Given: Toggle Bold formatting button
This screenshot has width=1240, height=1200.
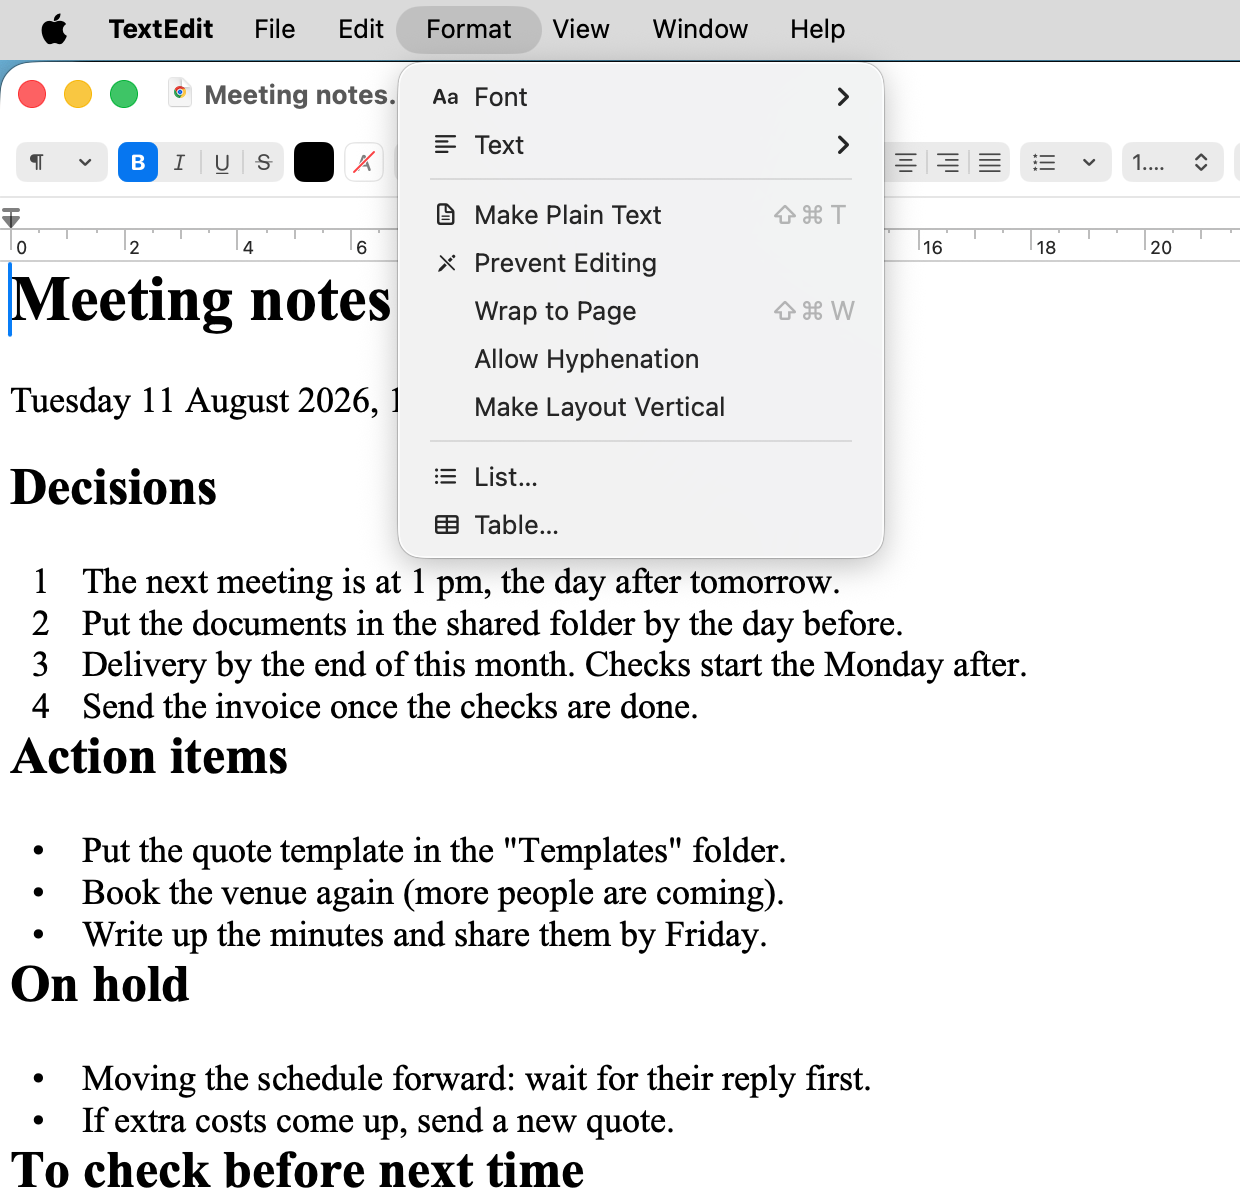Looking at the screenshot, I should click(138, 162).
